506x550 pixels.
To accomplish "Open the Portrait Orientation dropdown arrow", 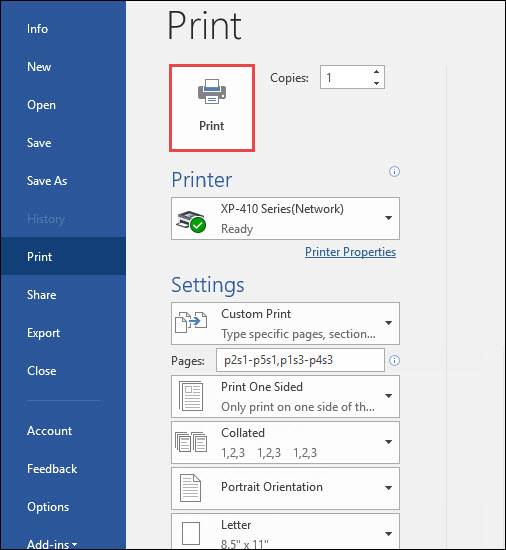I will [x=389, y=488].
